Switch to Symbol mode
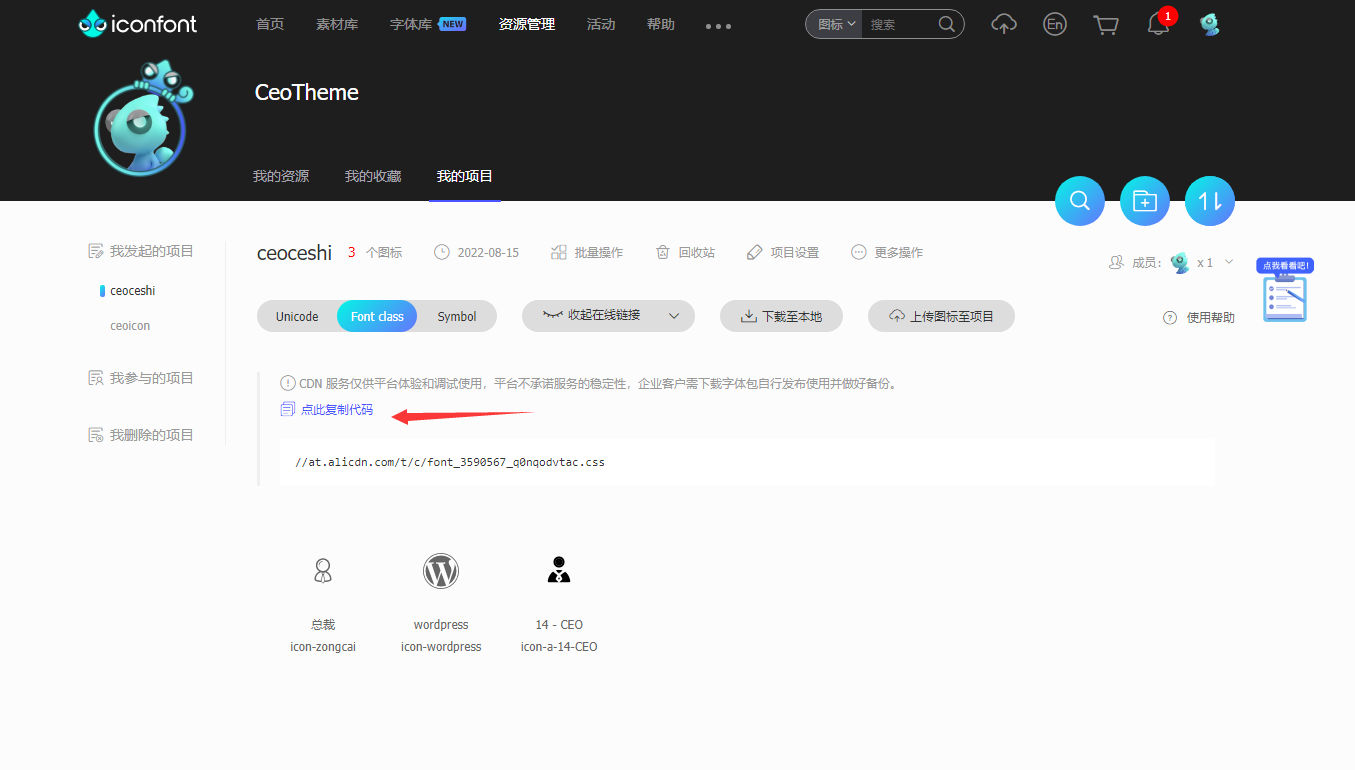 457,316
